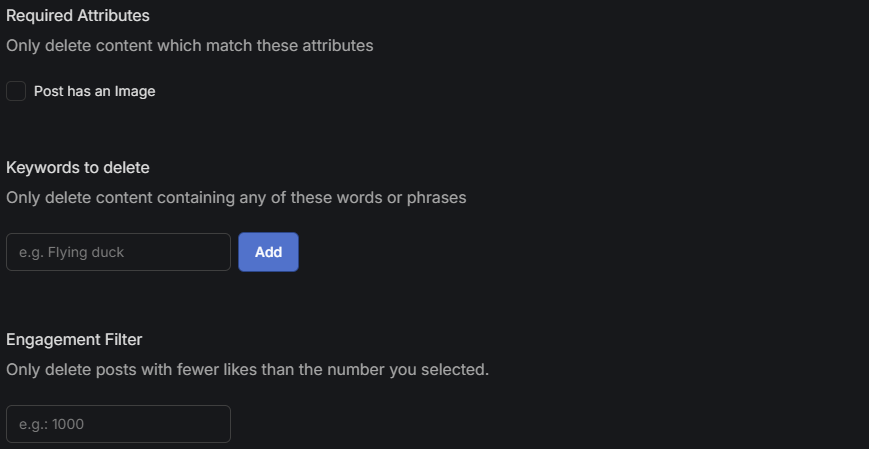
Task: Enable the Post has an Image checkbox
Action: click(16, 91)
